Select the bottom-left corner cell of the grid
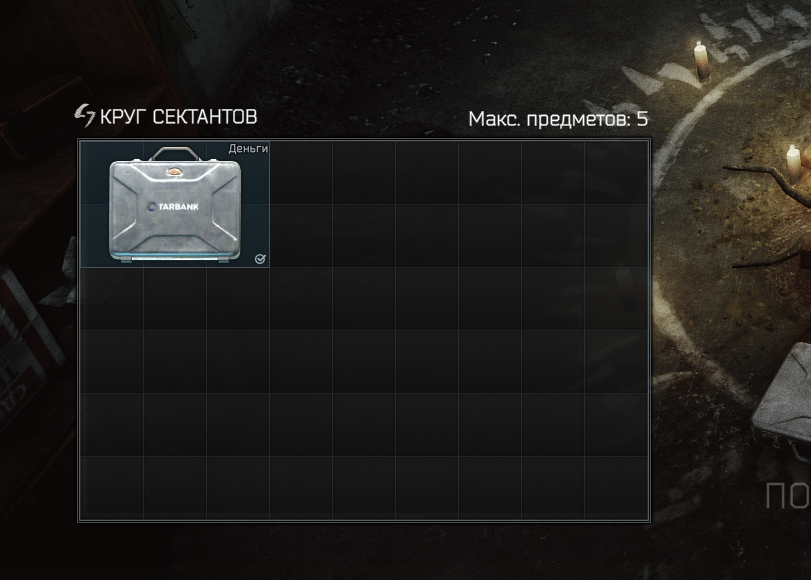The width and height of the screenshot is (811, 580). coord(112,487)
